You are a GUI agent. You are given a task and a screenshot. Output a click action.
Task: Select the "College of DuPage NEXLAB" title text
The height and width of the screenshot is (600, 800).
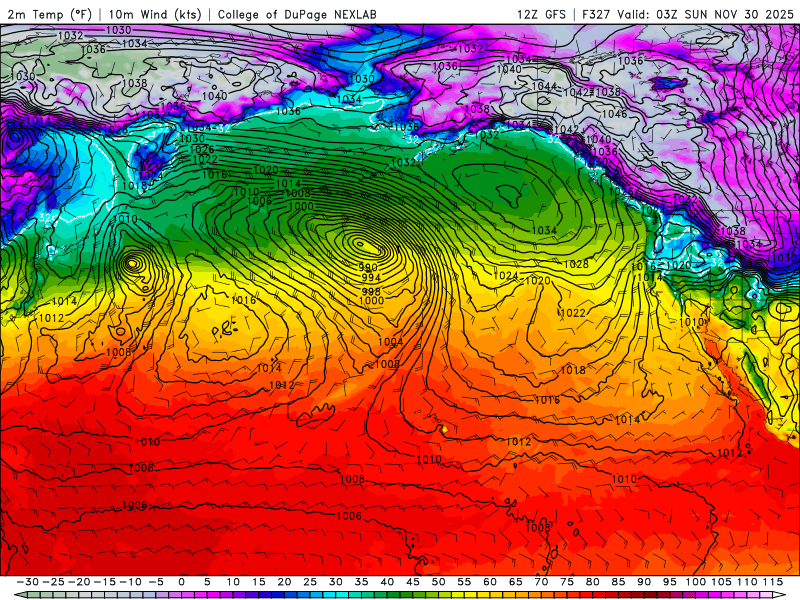[297, 14]
